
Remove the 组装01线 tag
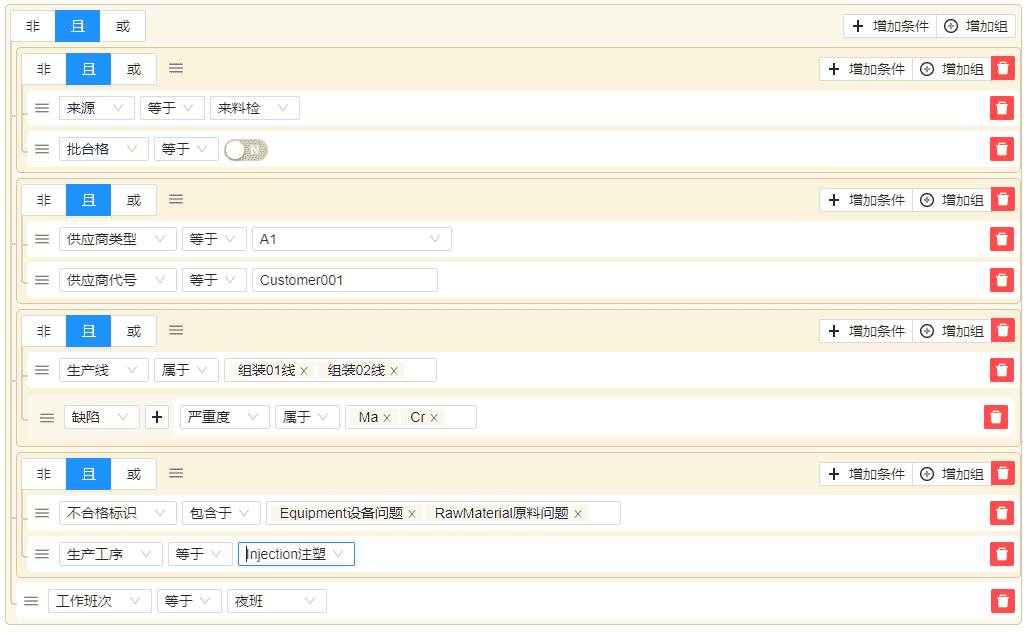(x=304, y=371)
